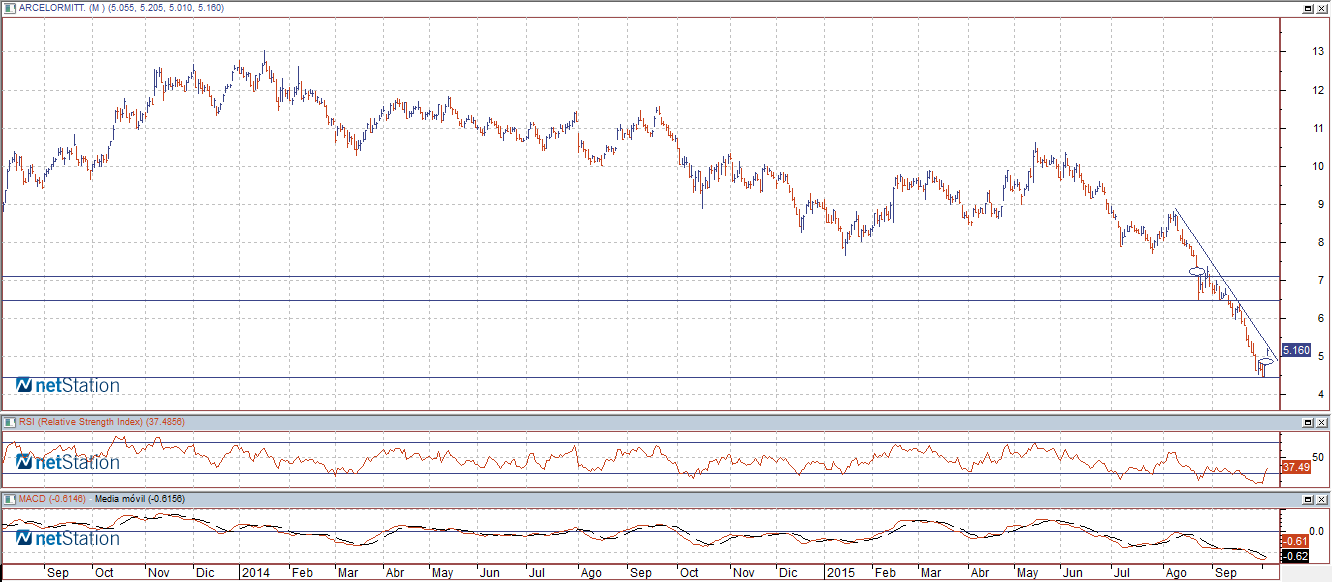
Task: Click the black -0.62 signal value label
Action: (x=1296, y=556)
